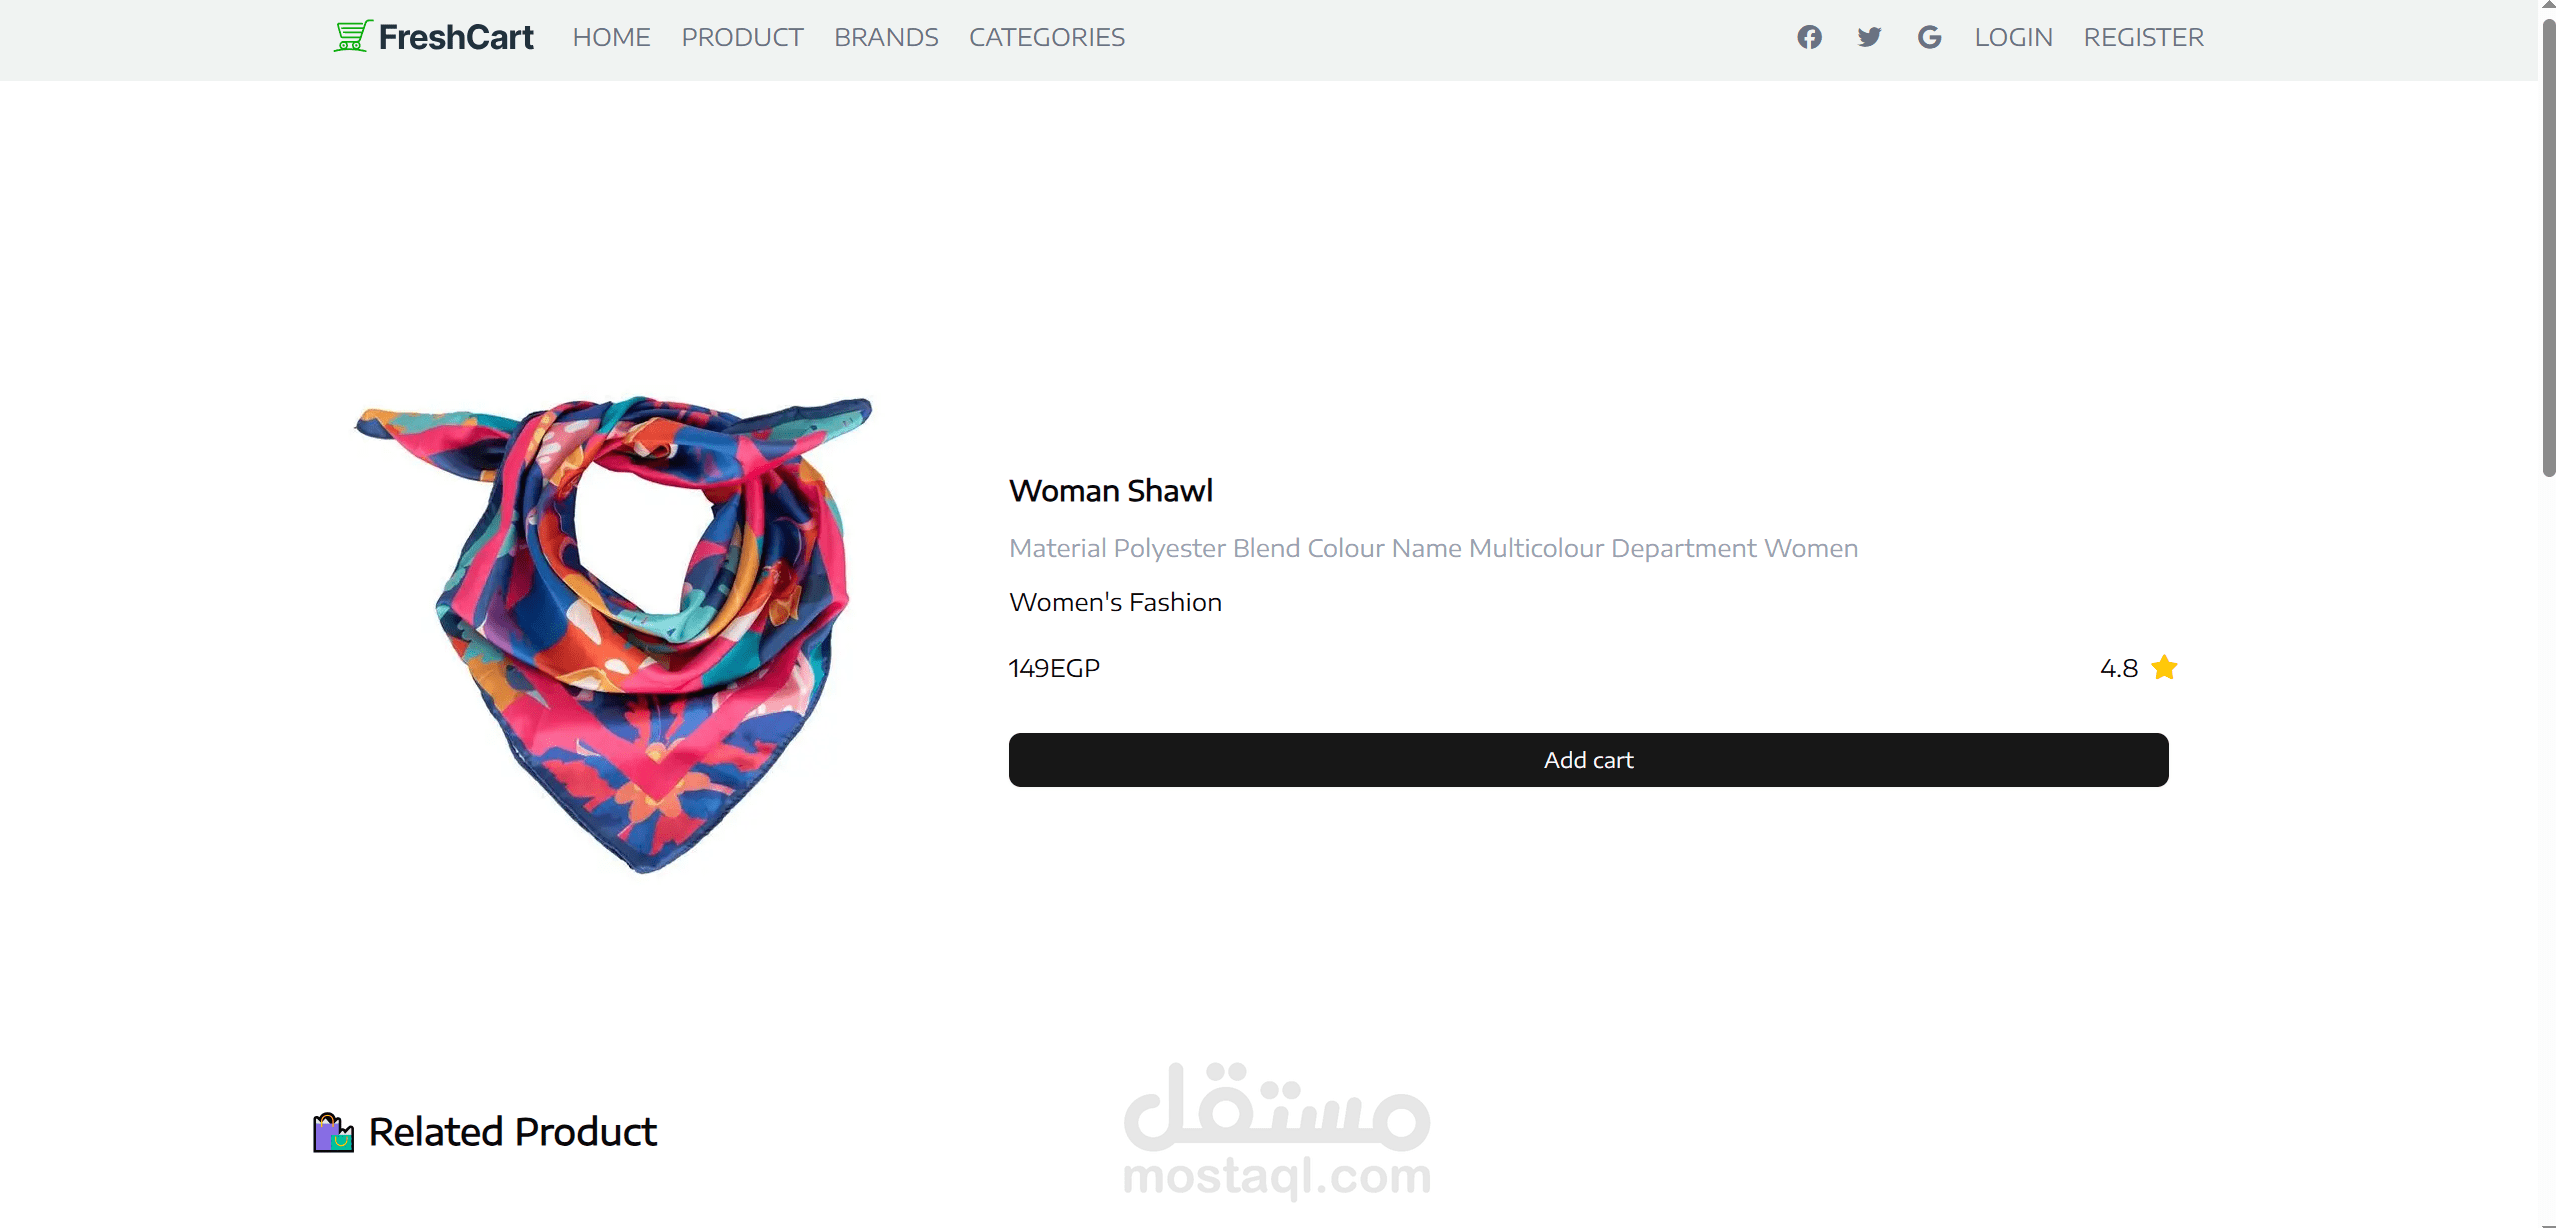Click the page vertical scrollbar thumb
This screenshot has width=2556, height=1228.
[2547, 245]
